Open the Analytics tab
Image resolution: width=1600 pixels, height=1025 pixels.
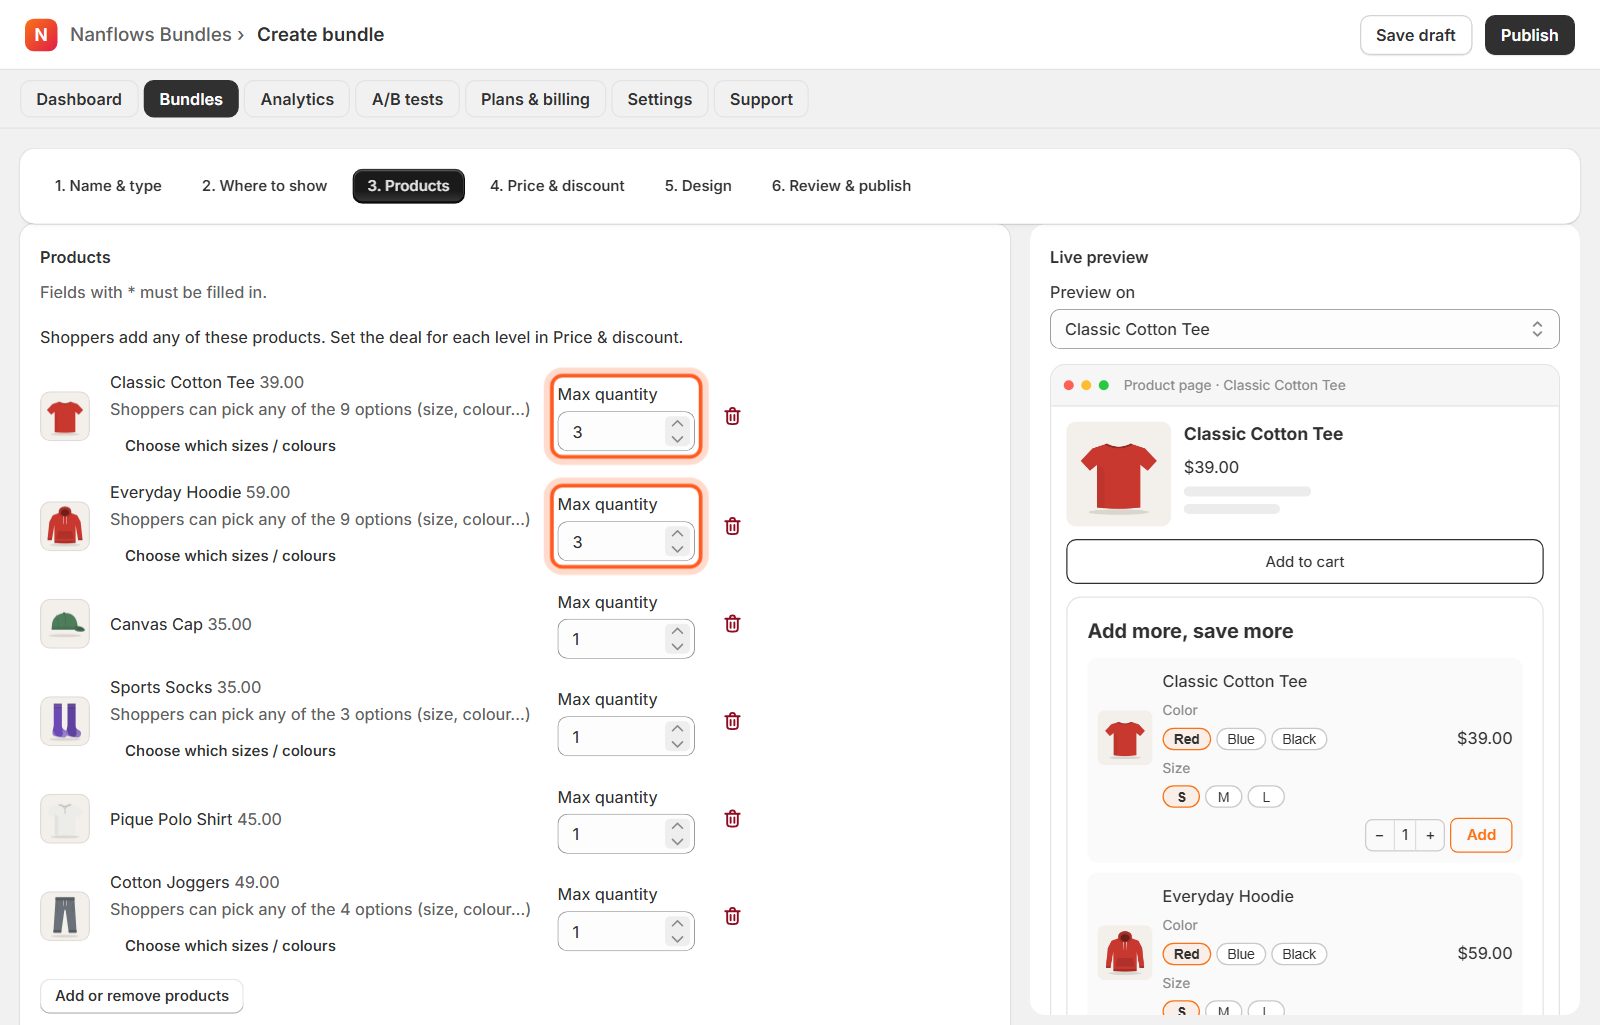click(x=297, y=99)
